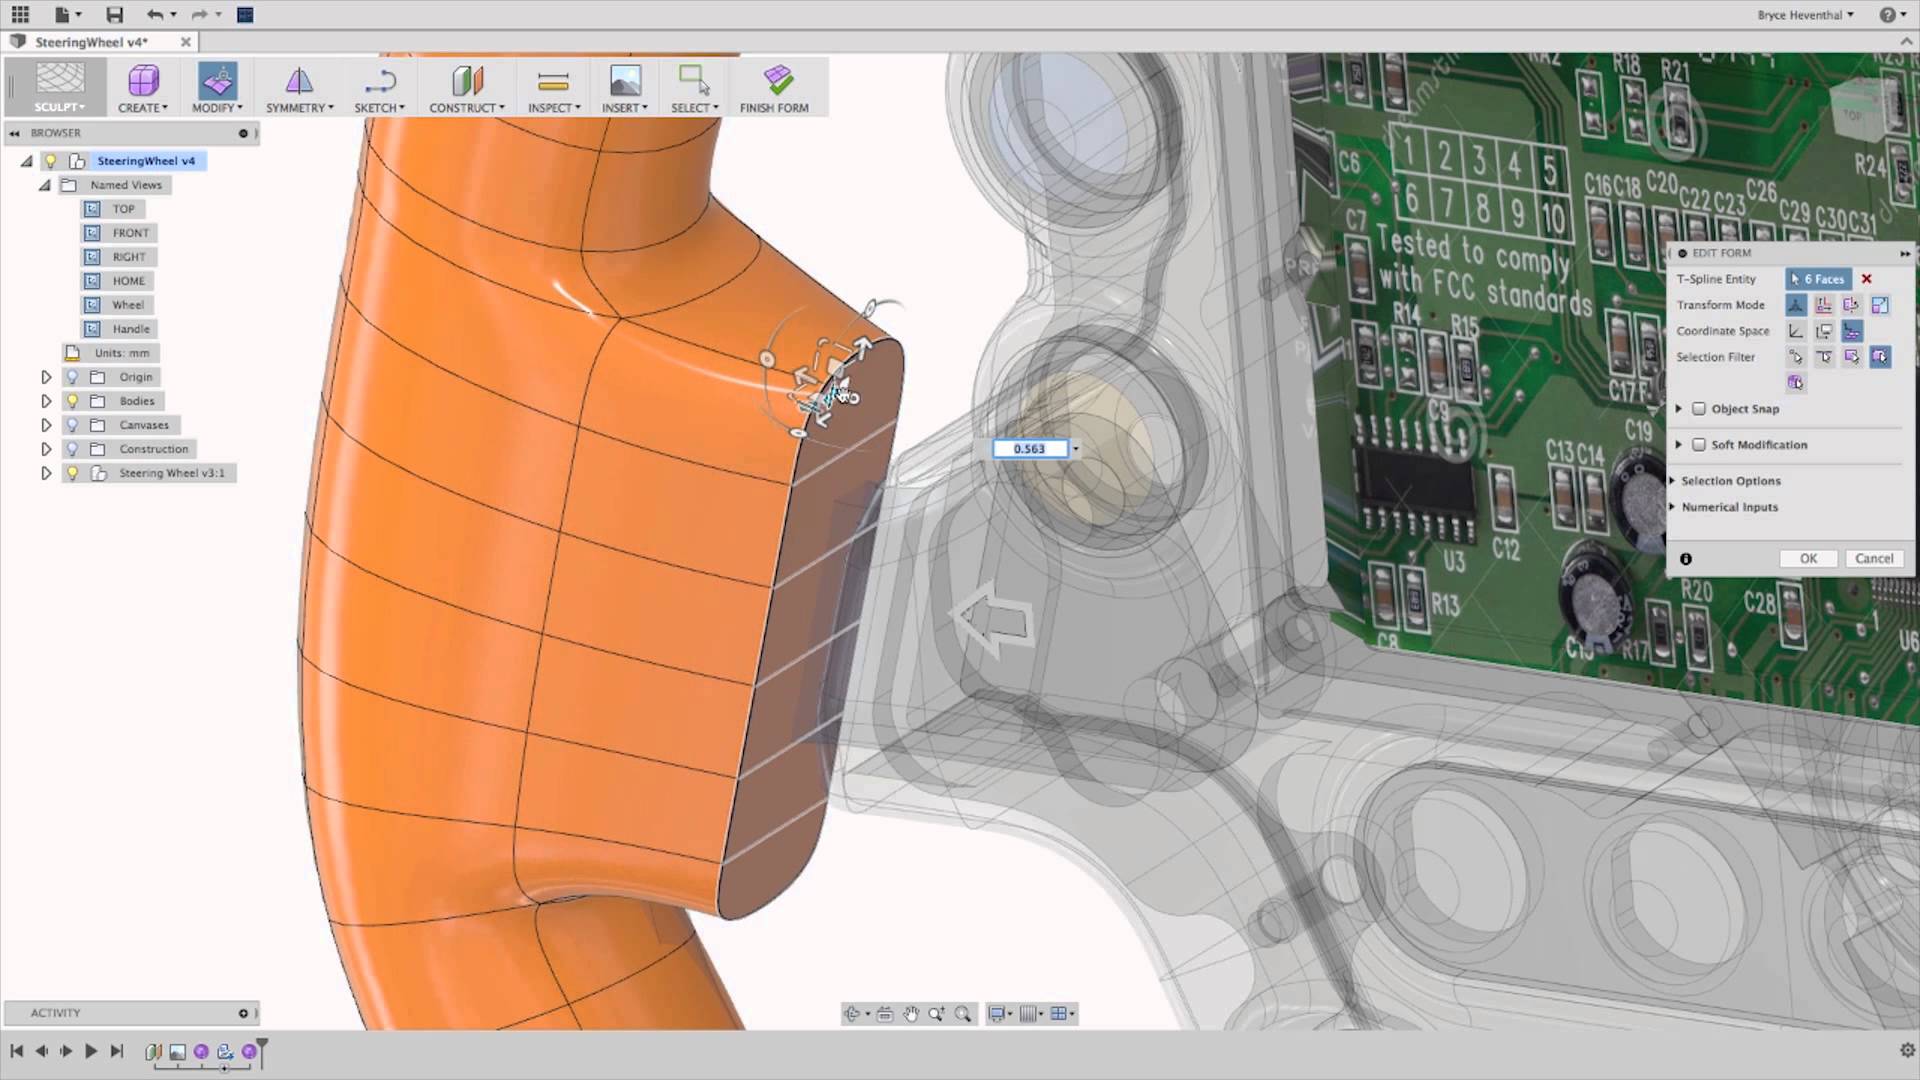The height and width of the screenshot is (1080, 1920).
Task: Switch to the SteeringWheel v4 document tab
Action: point(91,42)
